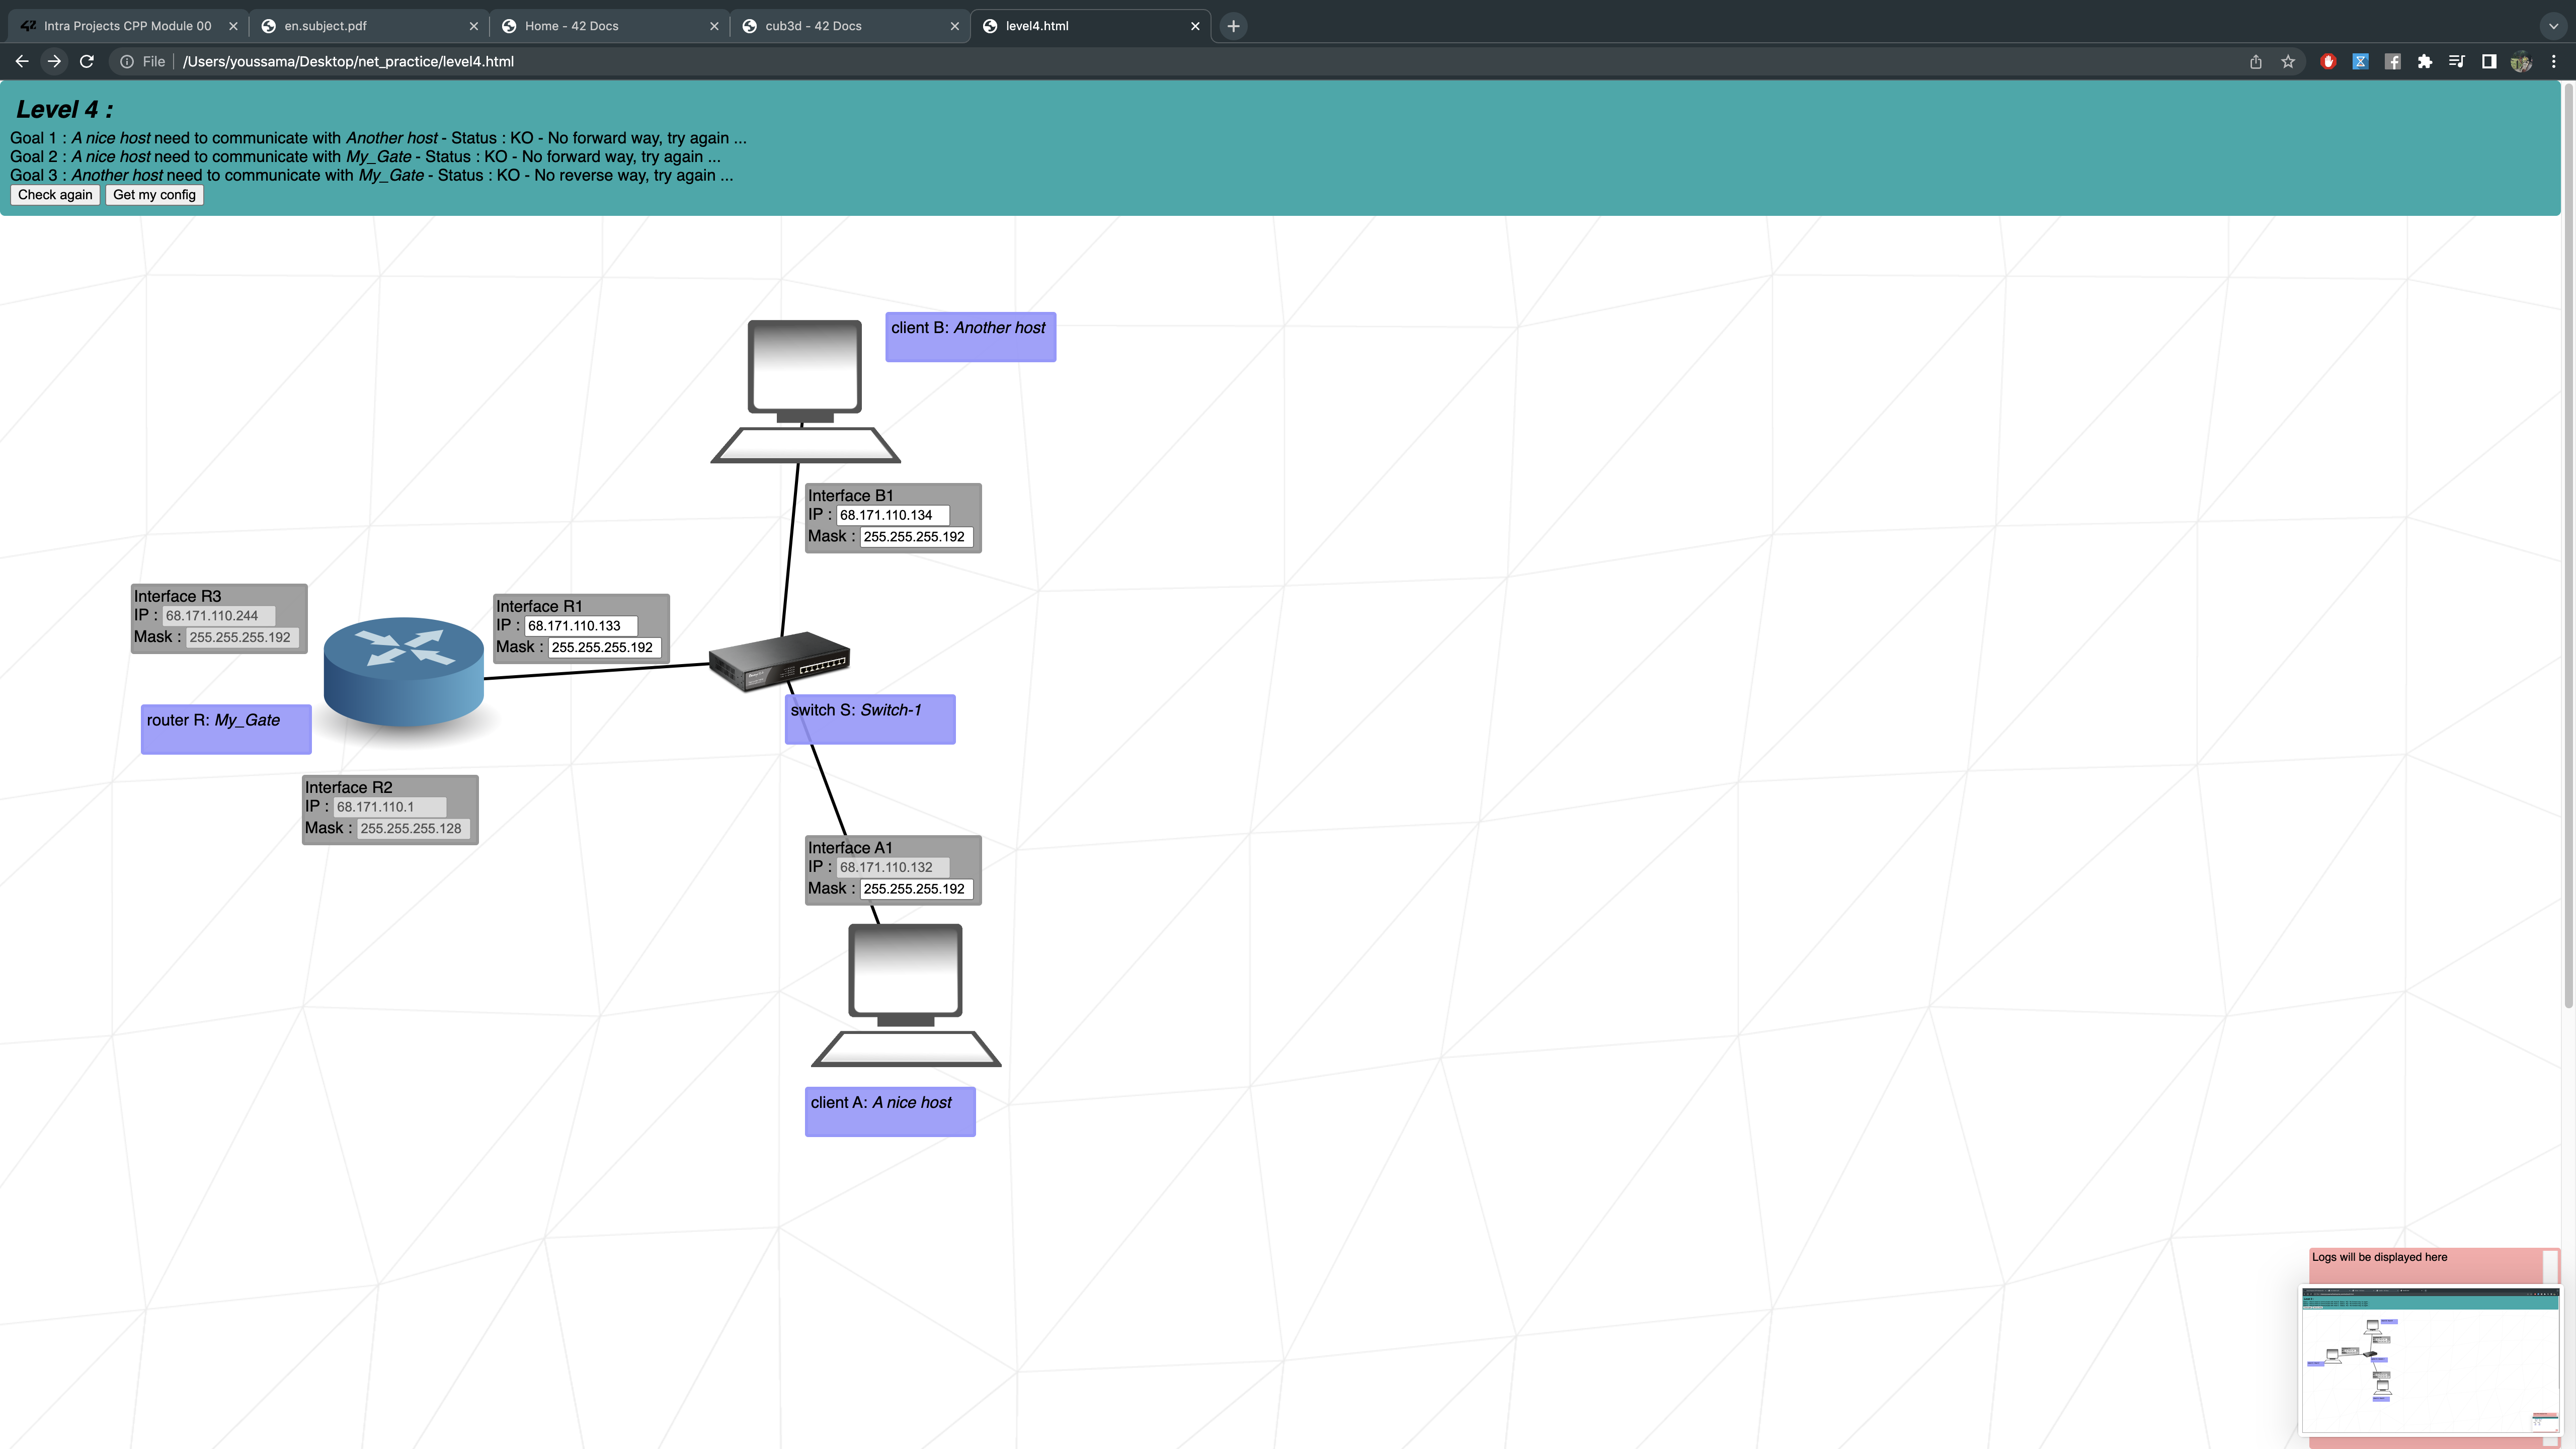This screenshot has width=2576, height=1449.
Task: Click the Get my config button
Action: pyautogui.click(x=154, y=195)
